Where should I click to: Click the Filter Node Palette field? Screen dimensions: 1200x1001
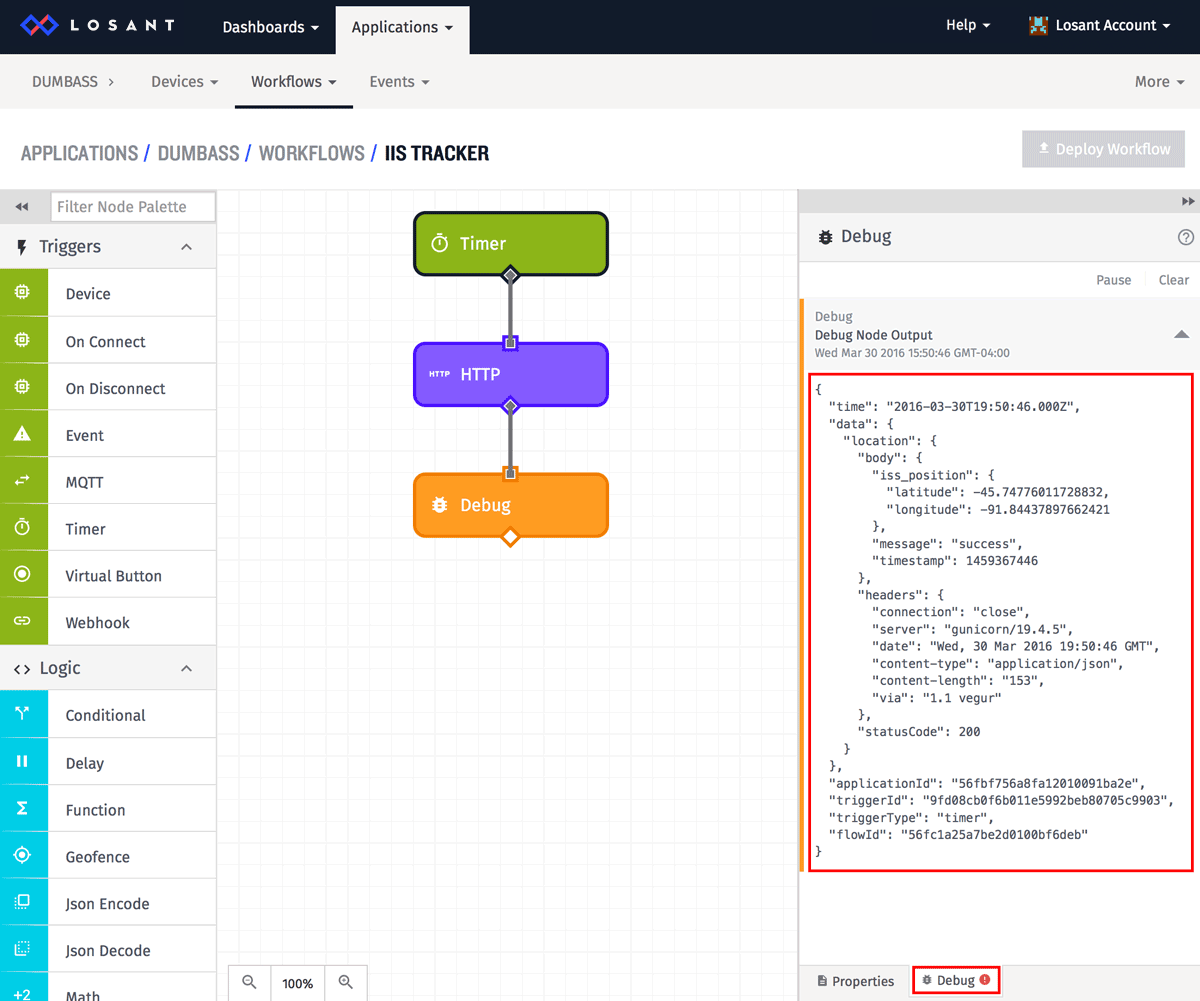pos(133,207)
